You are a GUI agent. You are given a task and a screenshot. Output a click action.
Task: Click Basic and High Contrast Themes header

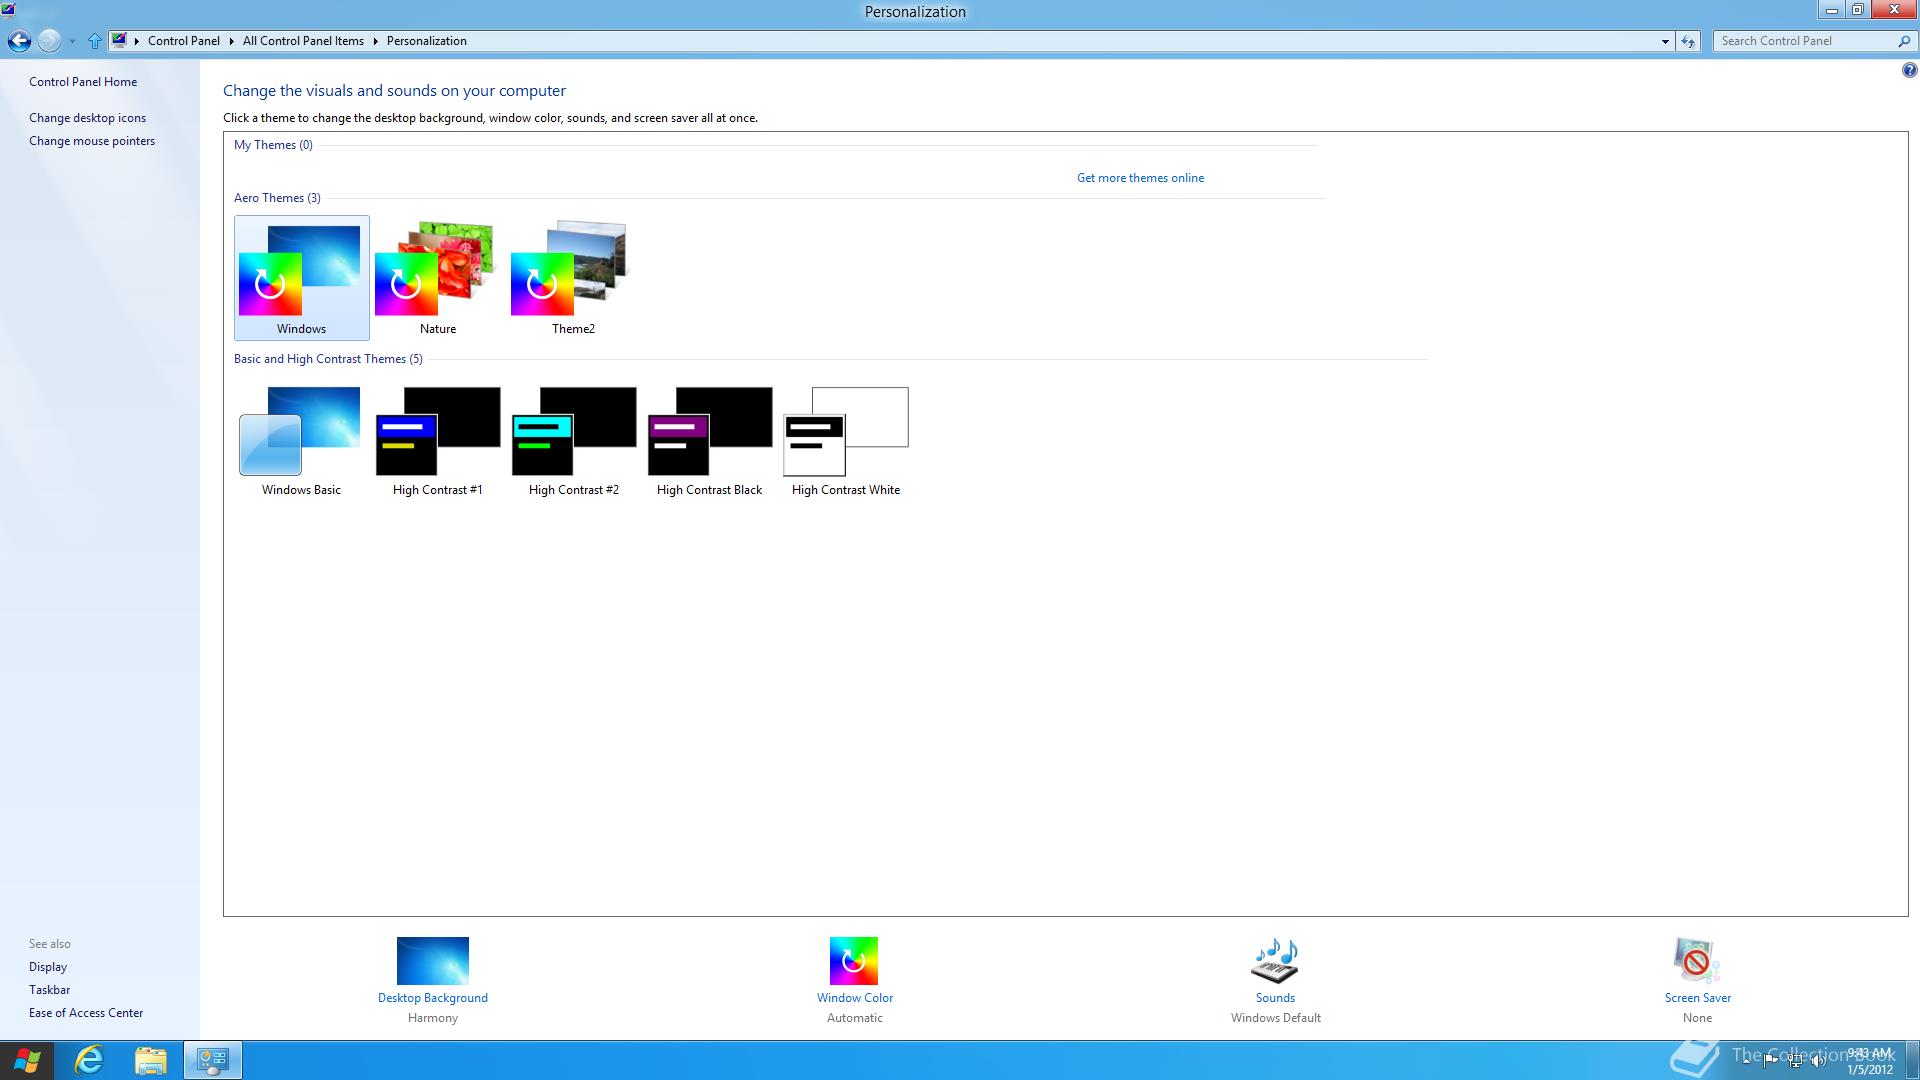(x=328, y=359)
